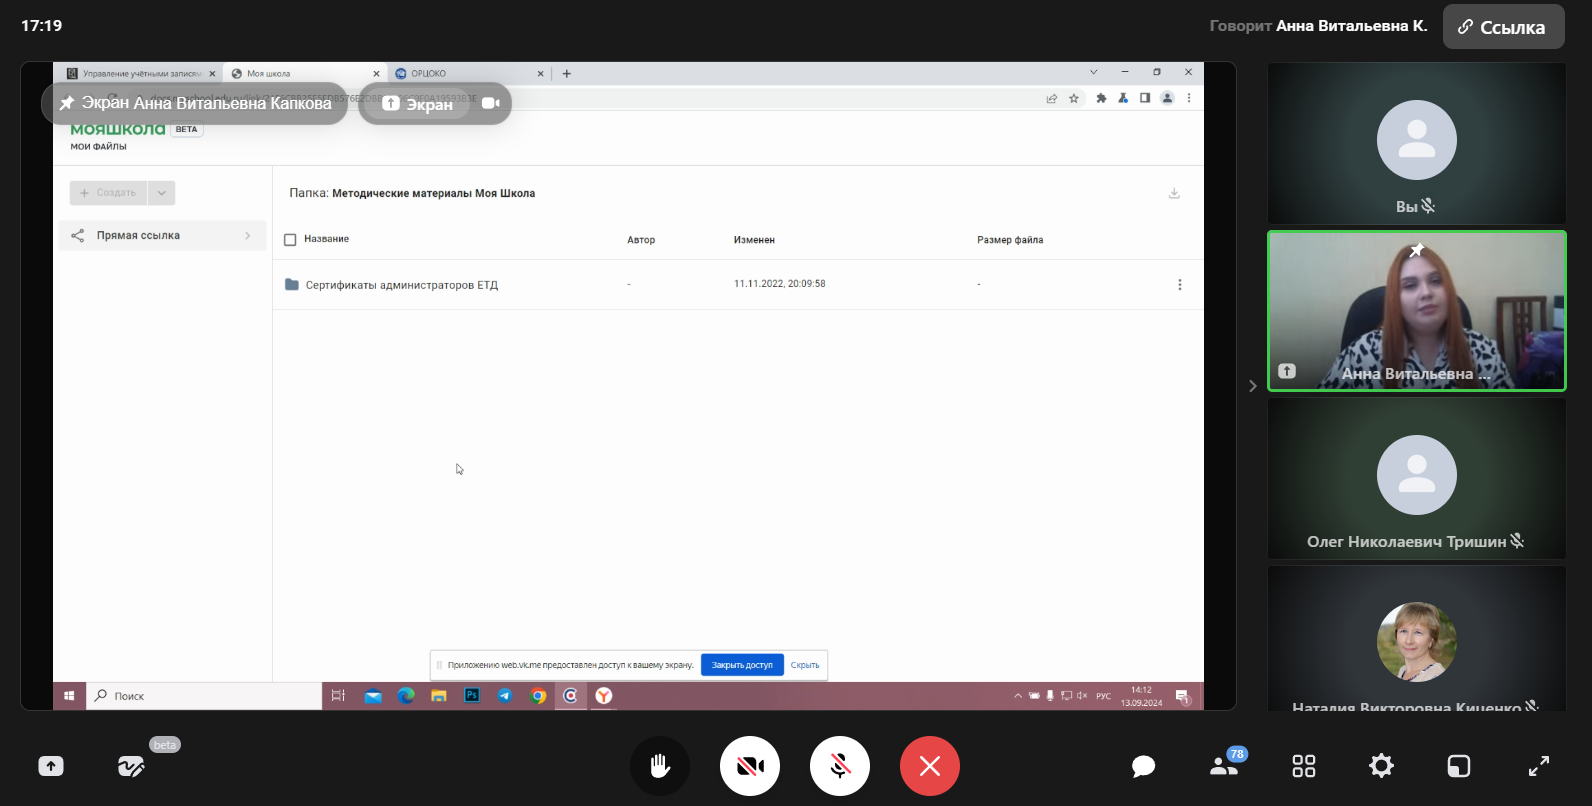Minimize call to picture-in-picture window
Viewport: 1592px width, 806px height.
(x=1459, y=766)
